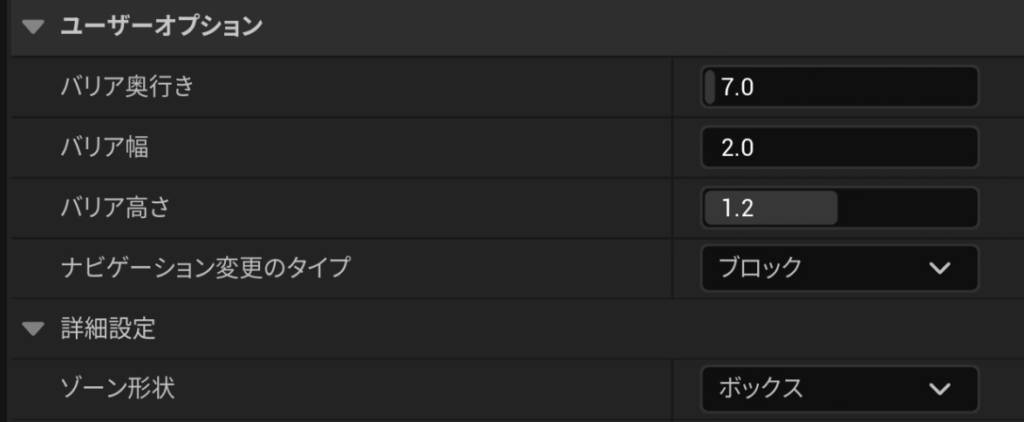
Task: Select the バリア高さ property label
Action: [x=119, y=208]
